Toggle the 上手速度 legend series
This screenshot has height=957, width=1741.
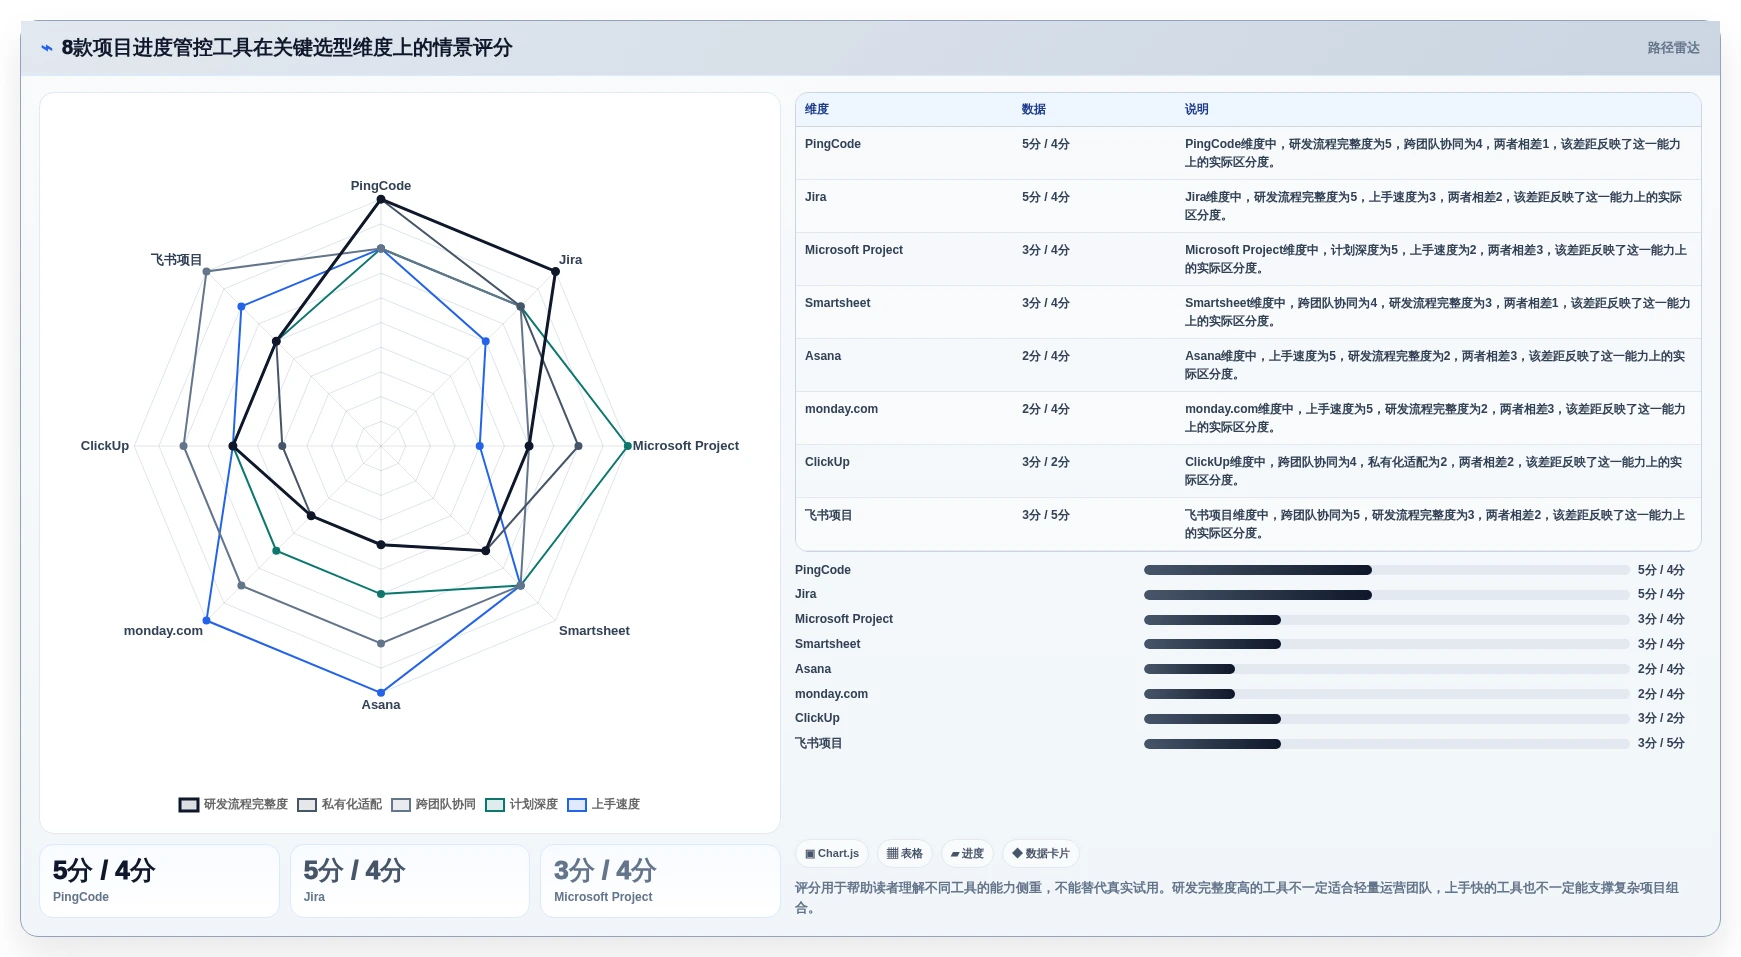[x=603, y=804]
